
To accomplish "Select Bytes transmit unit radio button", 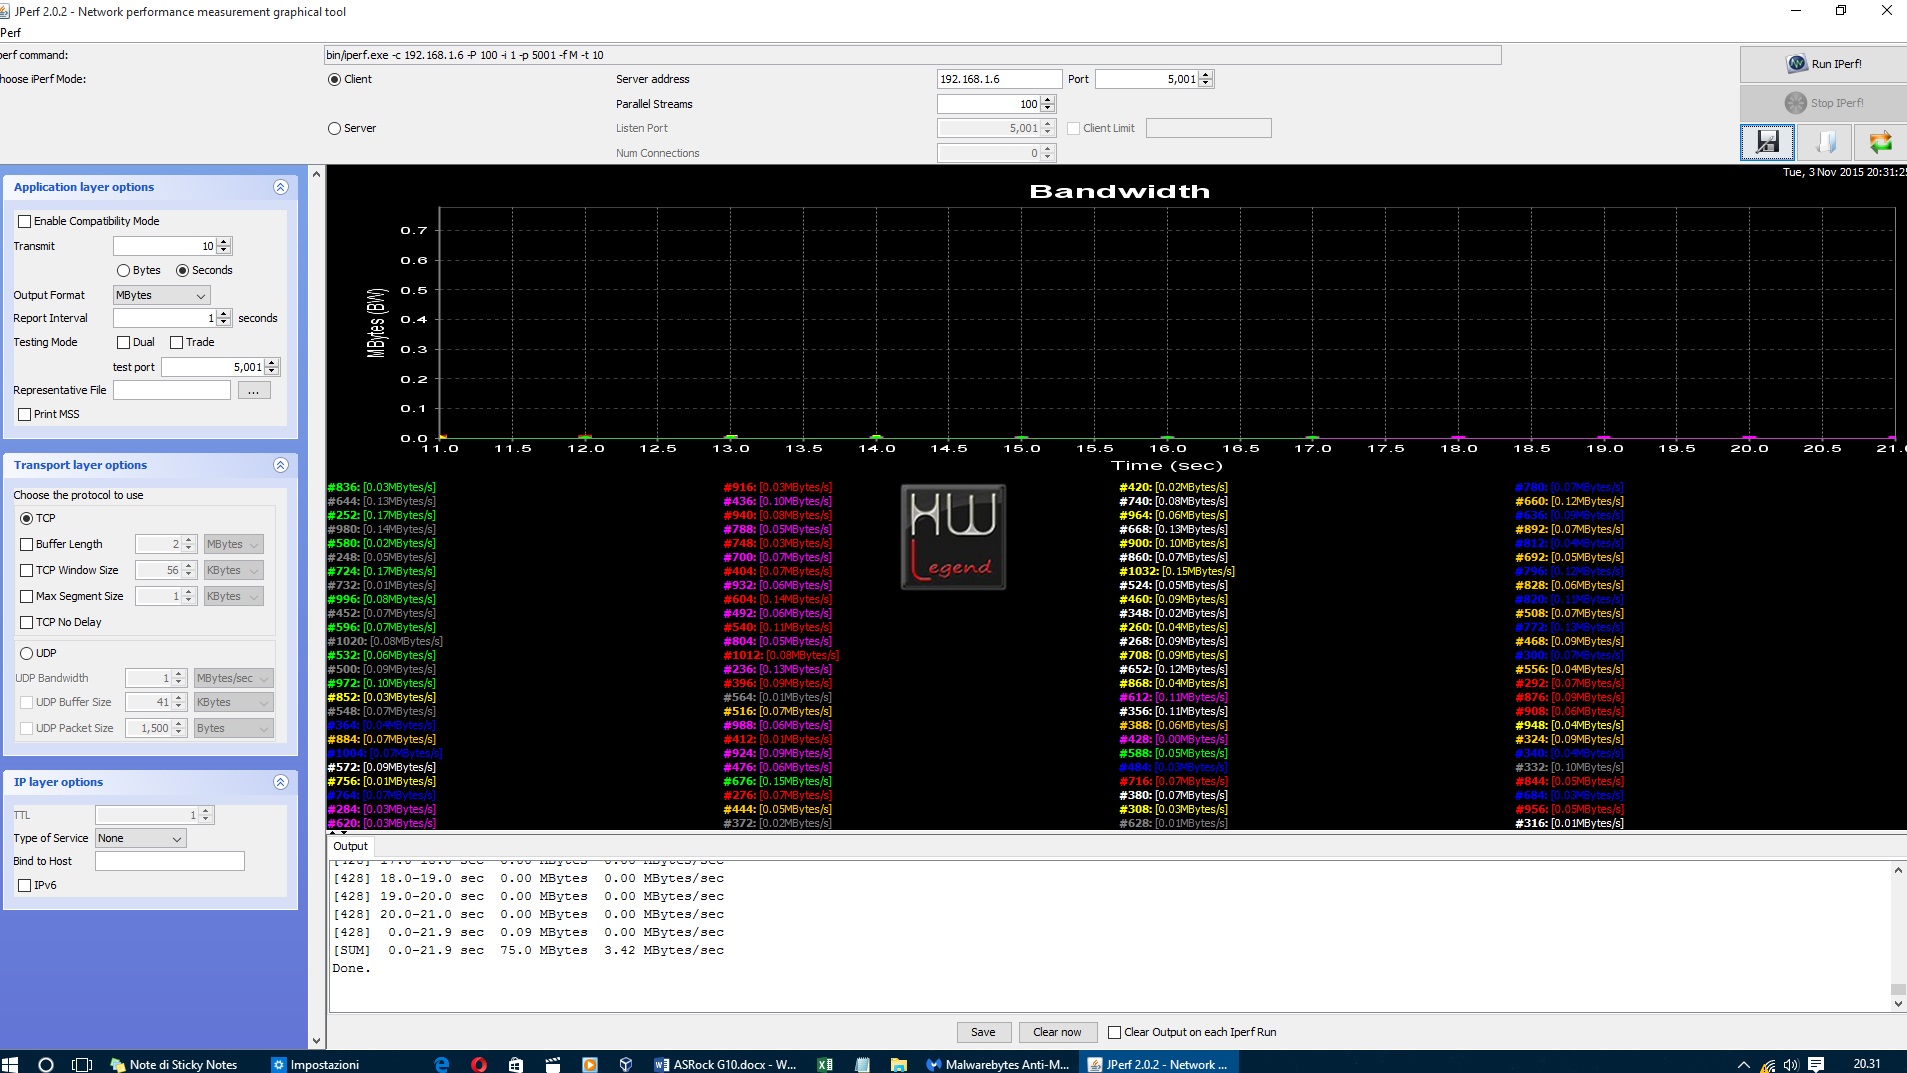I will pos(123,270).
